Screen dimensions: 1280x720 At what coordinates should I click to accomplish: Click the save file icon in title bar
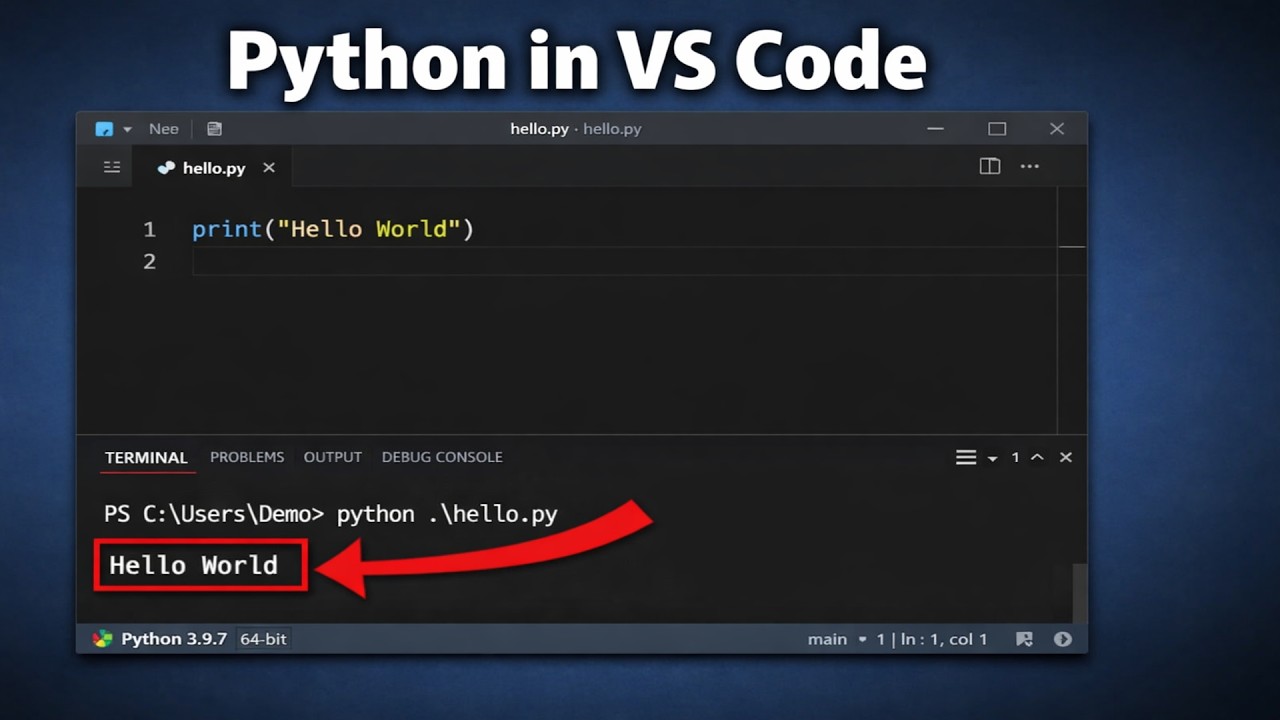tap(214, 129)
